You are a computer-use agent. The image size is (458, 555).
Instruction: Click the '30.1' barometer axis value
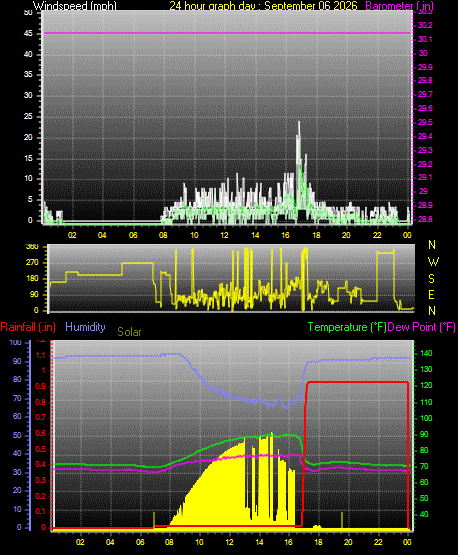point(425,39)
